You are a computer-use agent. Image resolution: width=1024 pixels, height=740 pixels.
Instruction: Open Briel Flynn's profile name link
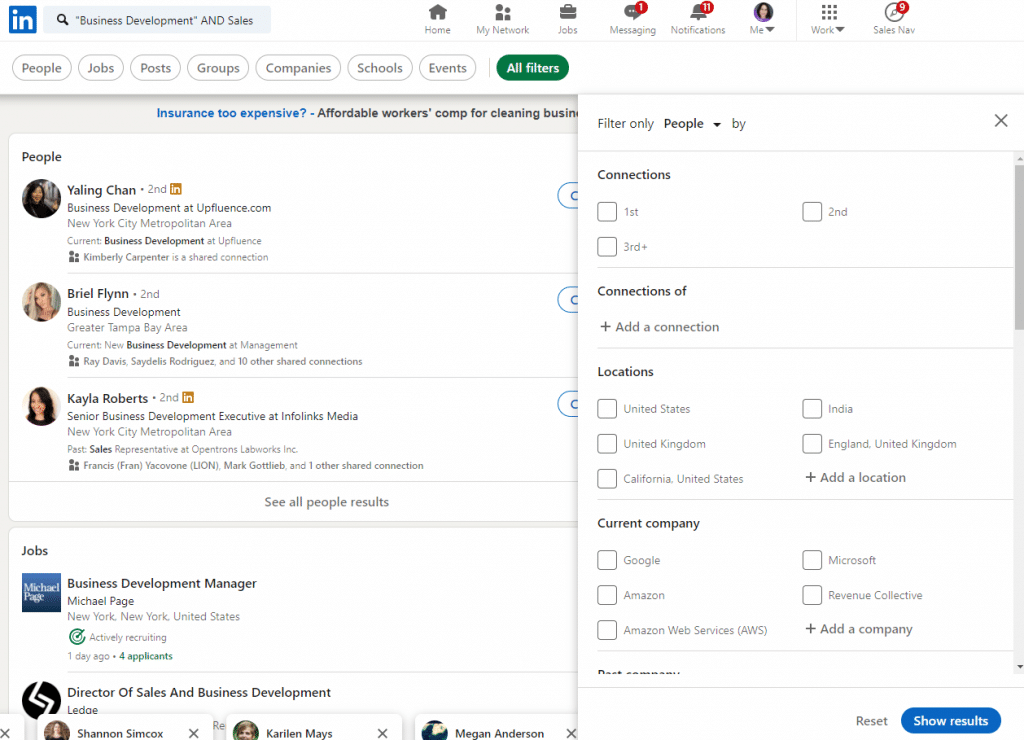click(98, 294)
